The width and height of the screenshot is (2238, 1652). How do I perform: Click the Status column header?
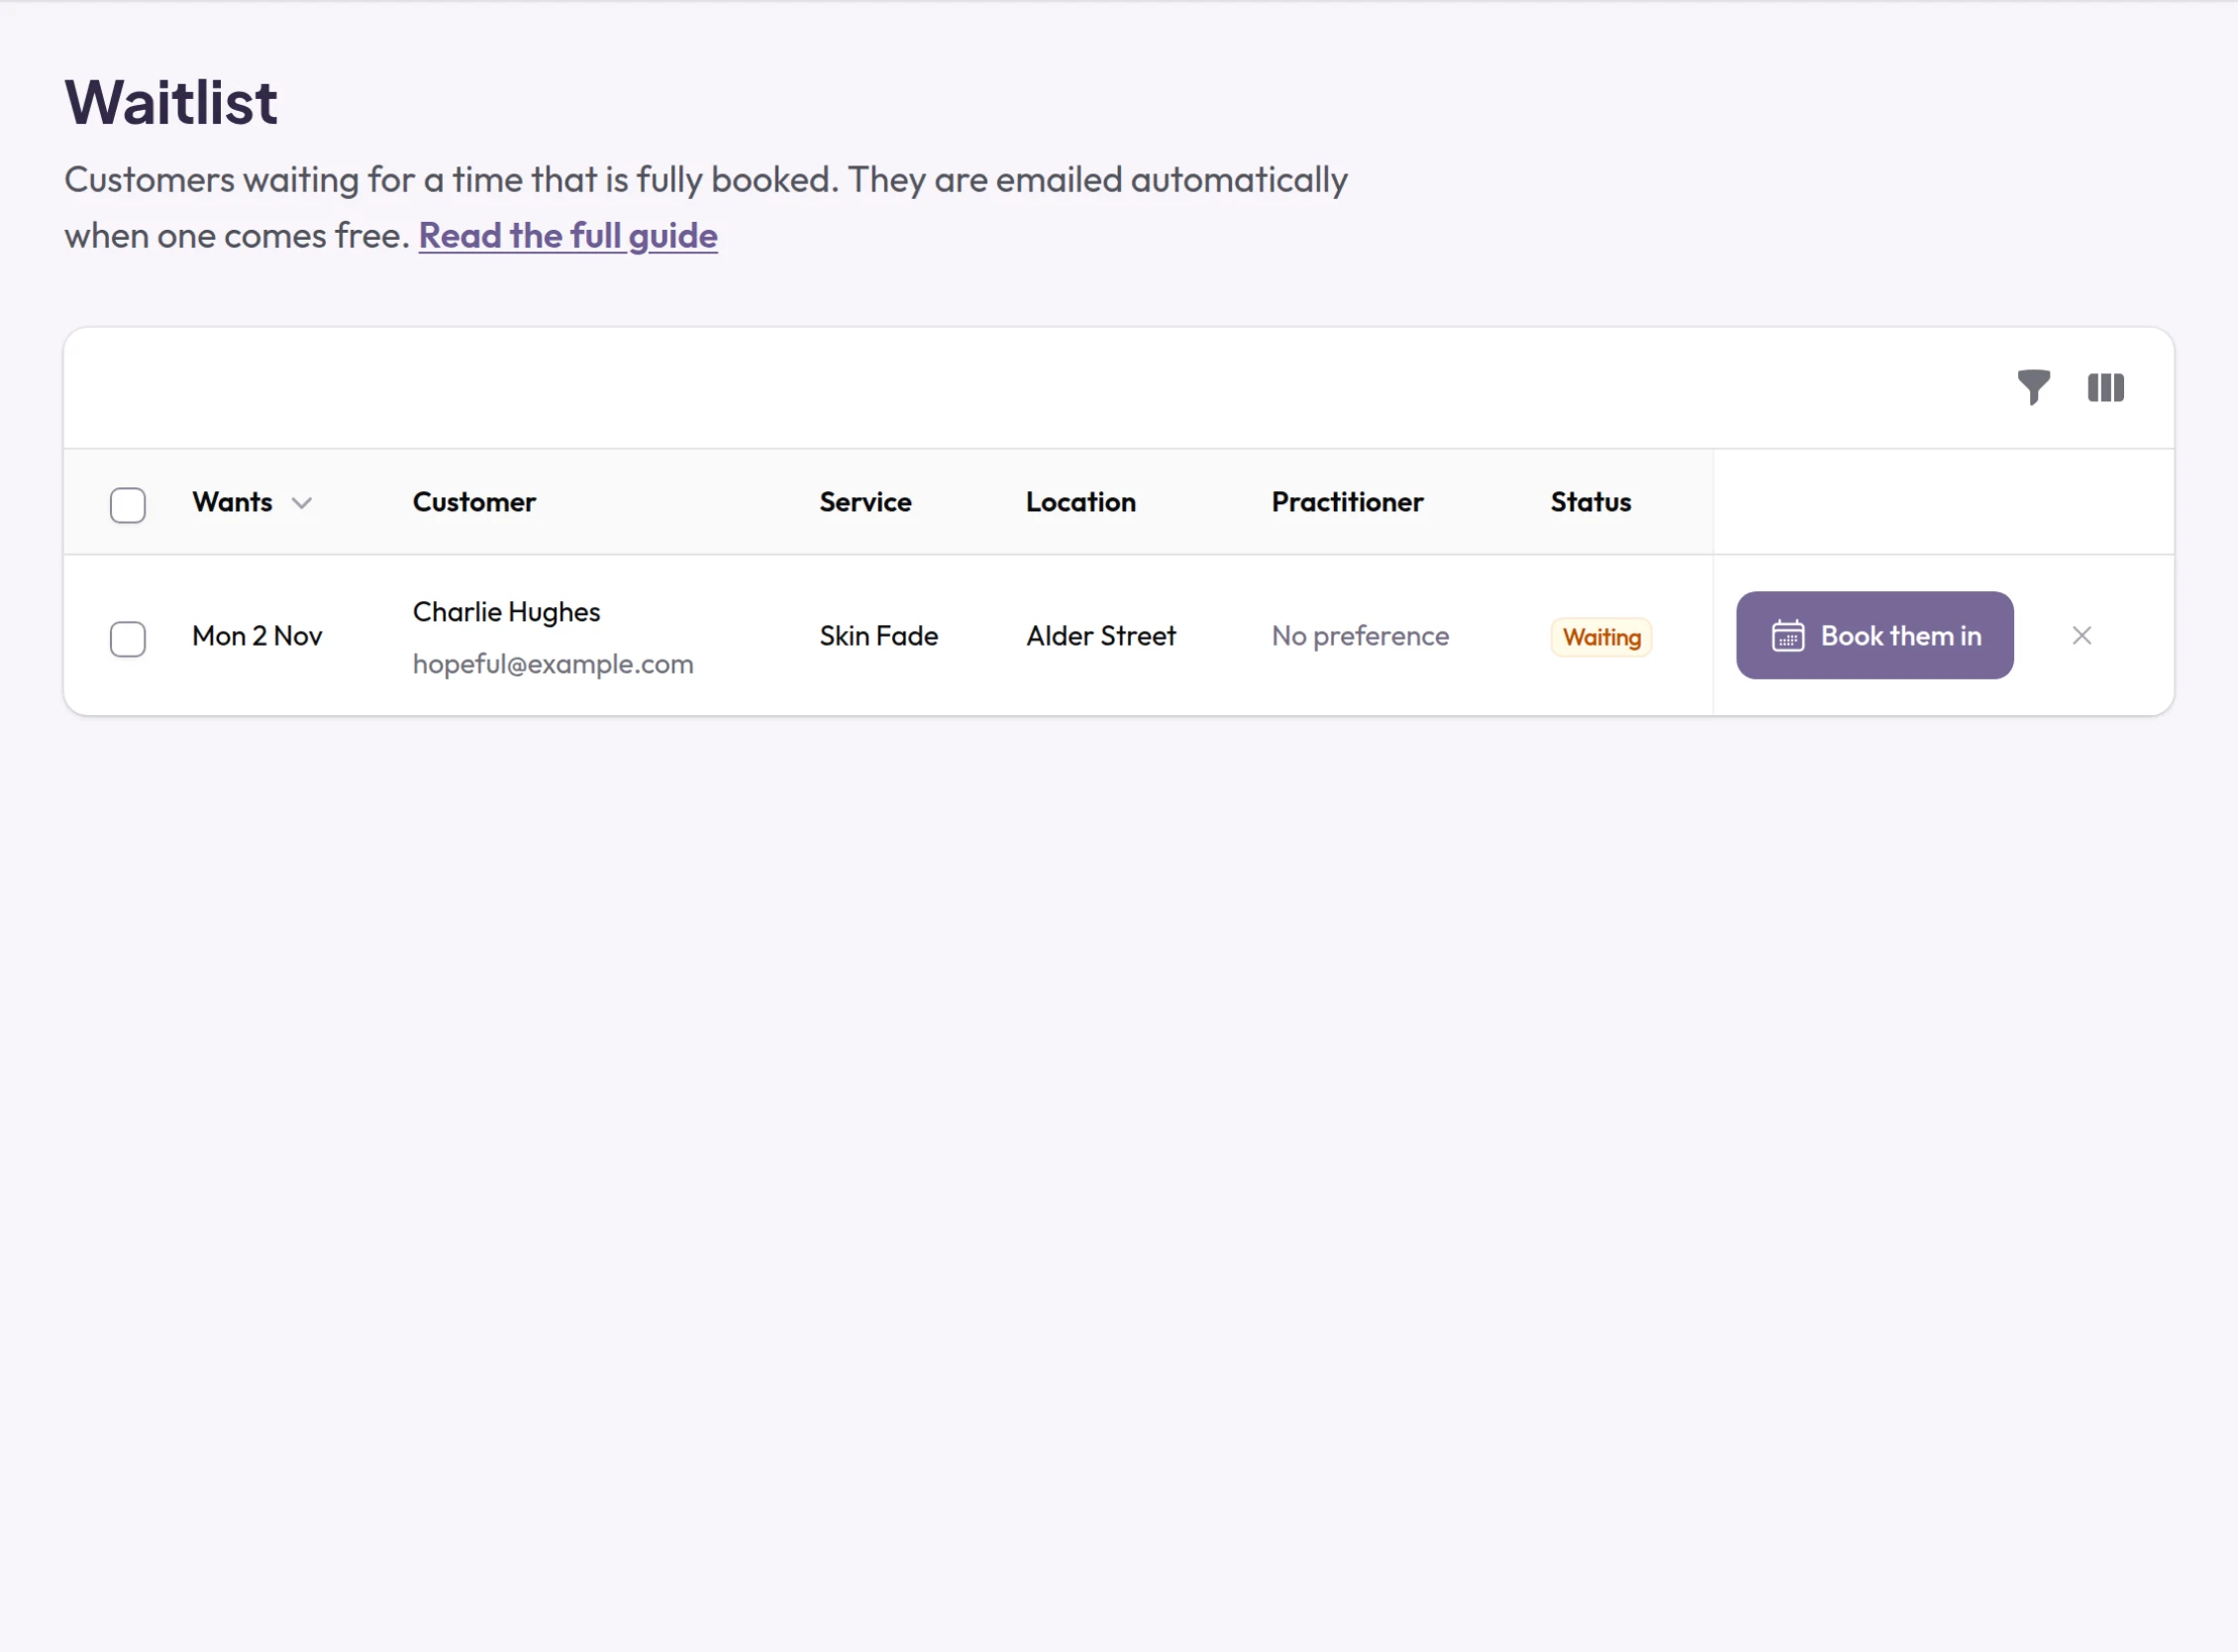pyautogui.click(x=1590, y=502)
